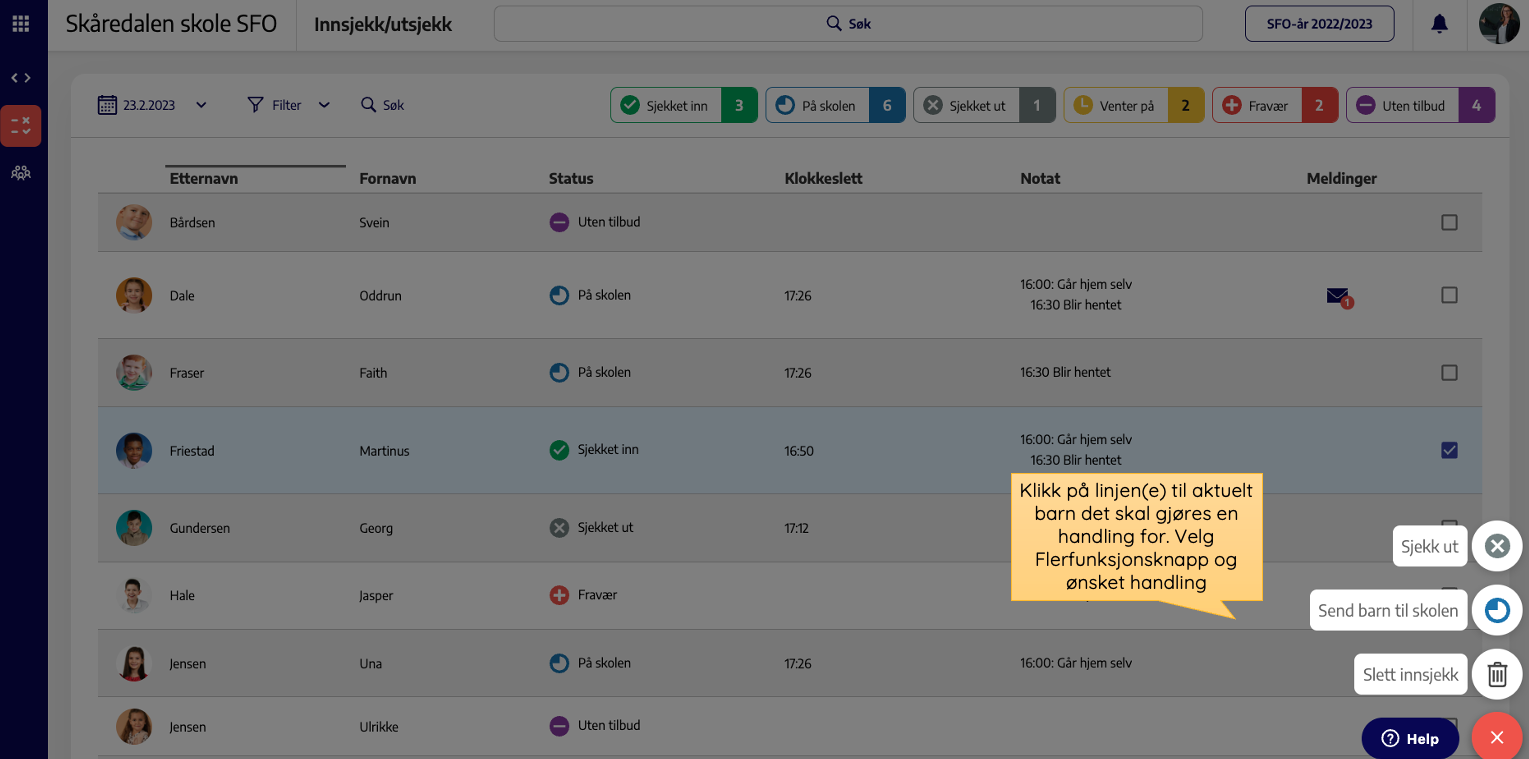
Task: Select the Sjekk ut action label
Action: [1430, 546]
